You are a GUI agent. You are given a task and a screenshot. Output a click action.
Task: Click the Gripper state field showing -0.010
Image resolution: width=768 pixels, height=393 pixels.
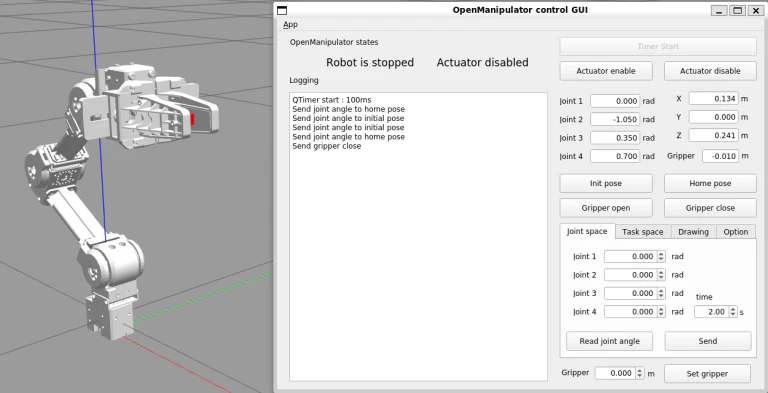[720, 156]
